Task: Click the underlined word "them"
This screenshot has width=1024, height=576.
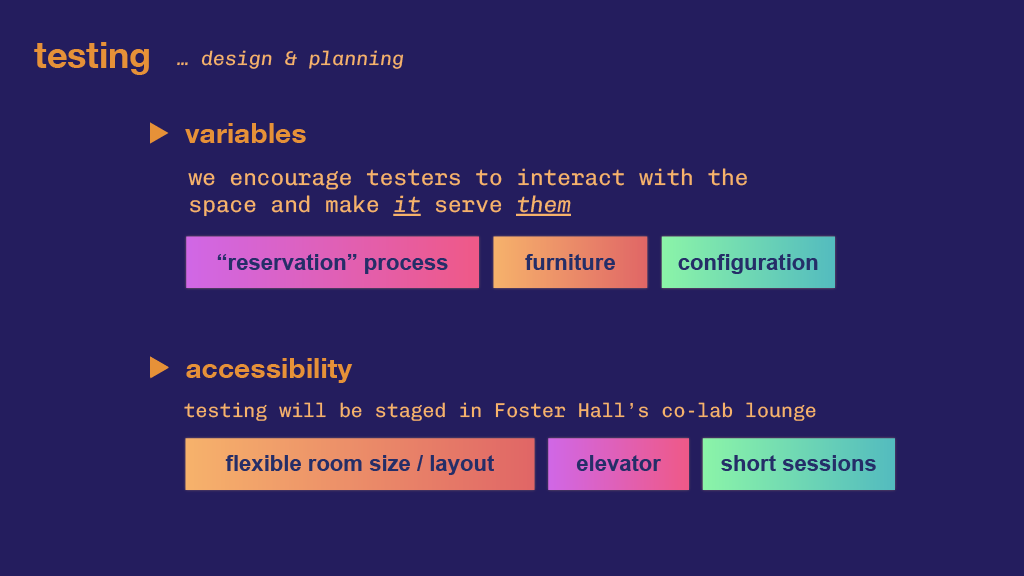Action: coord(543,205)
